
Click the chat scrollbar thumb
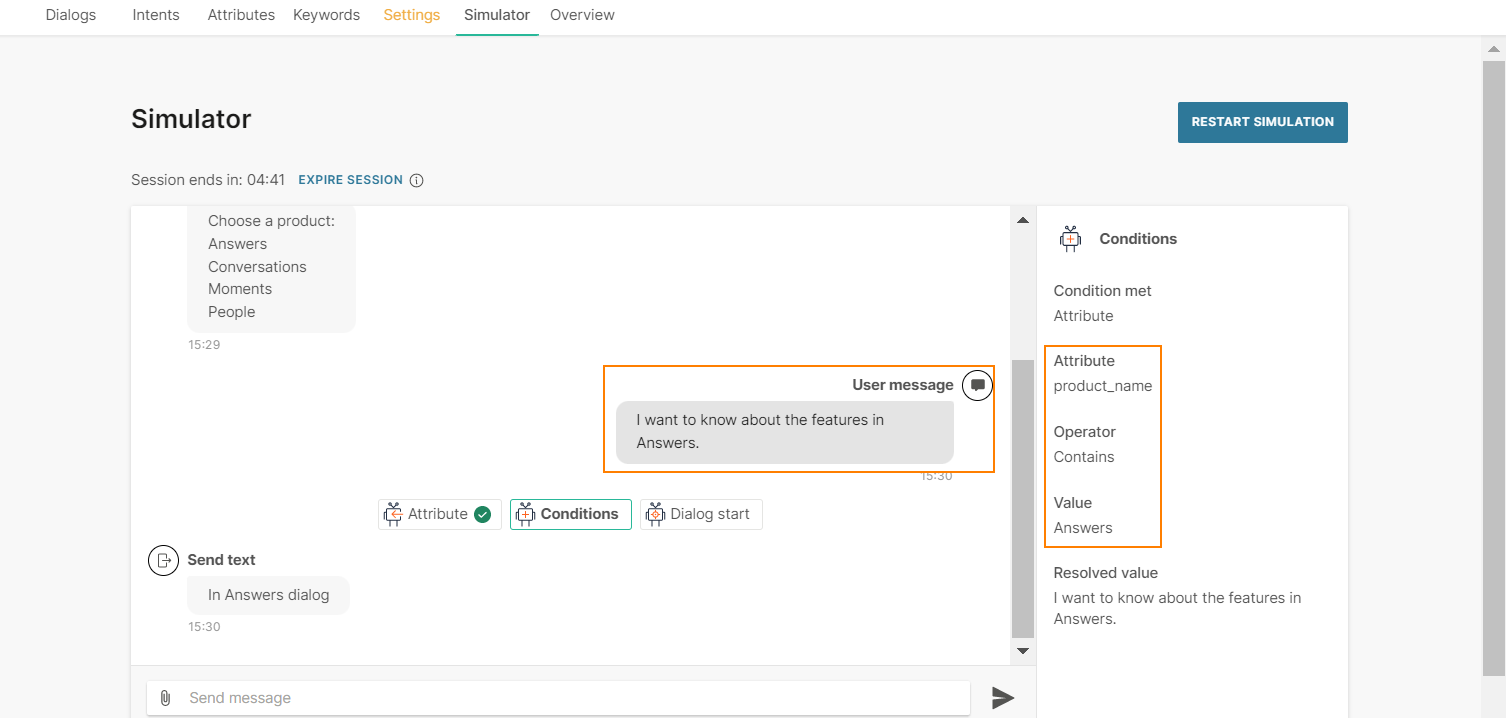point(1022,498)
